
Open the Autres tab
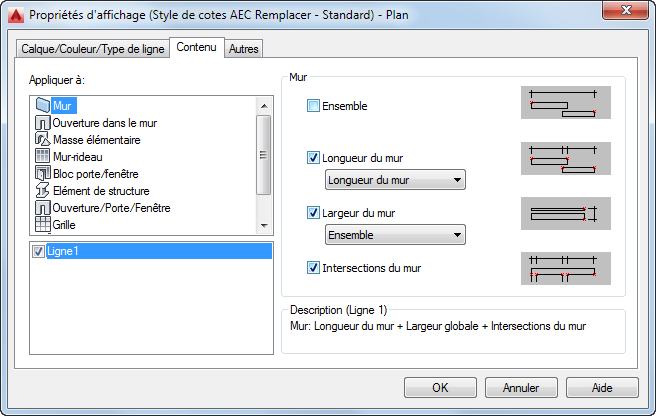click(x=242, y=49)
